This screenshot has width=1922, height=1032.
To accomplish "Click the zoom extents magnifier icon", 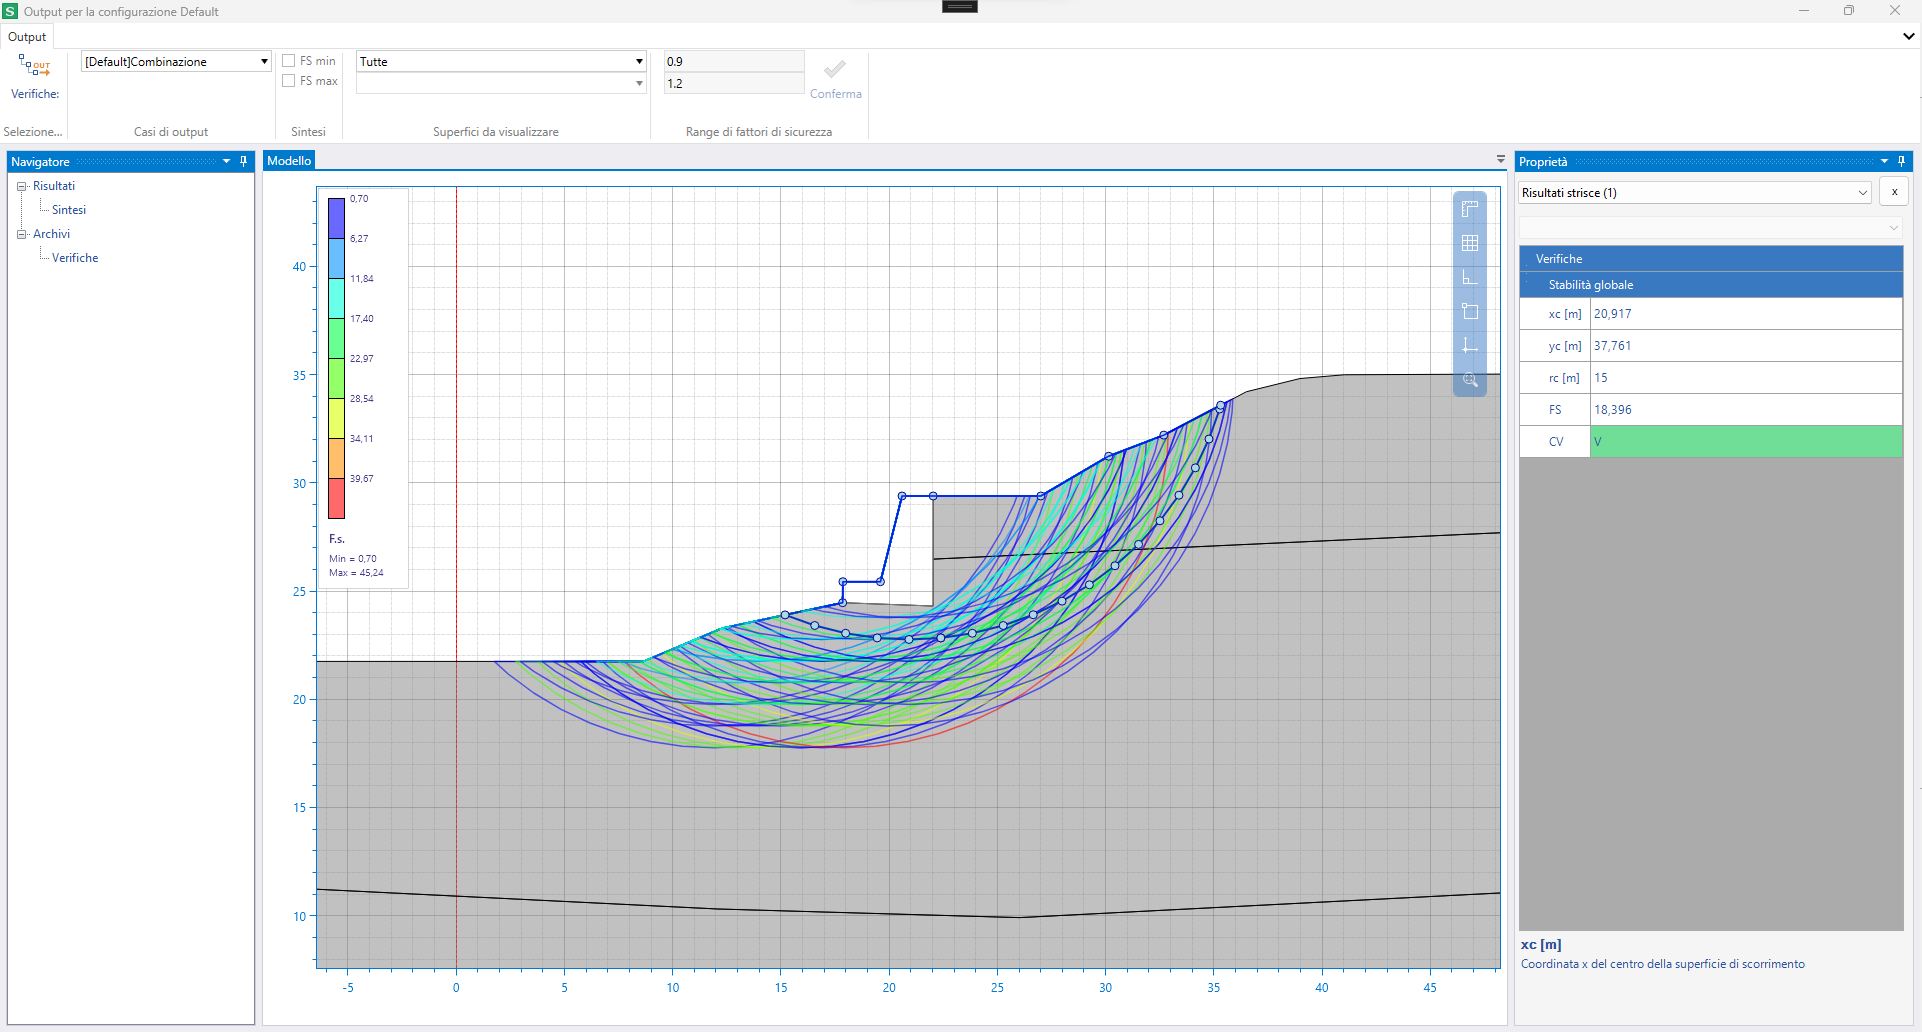I will tap(1469, 380).
